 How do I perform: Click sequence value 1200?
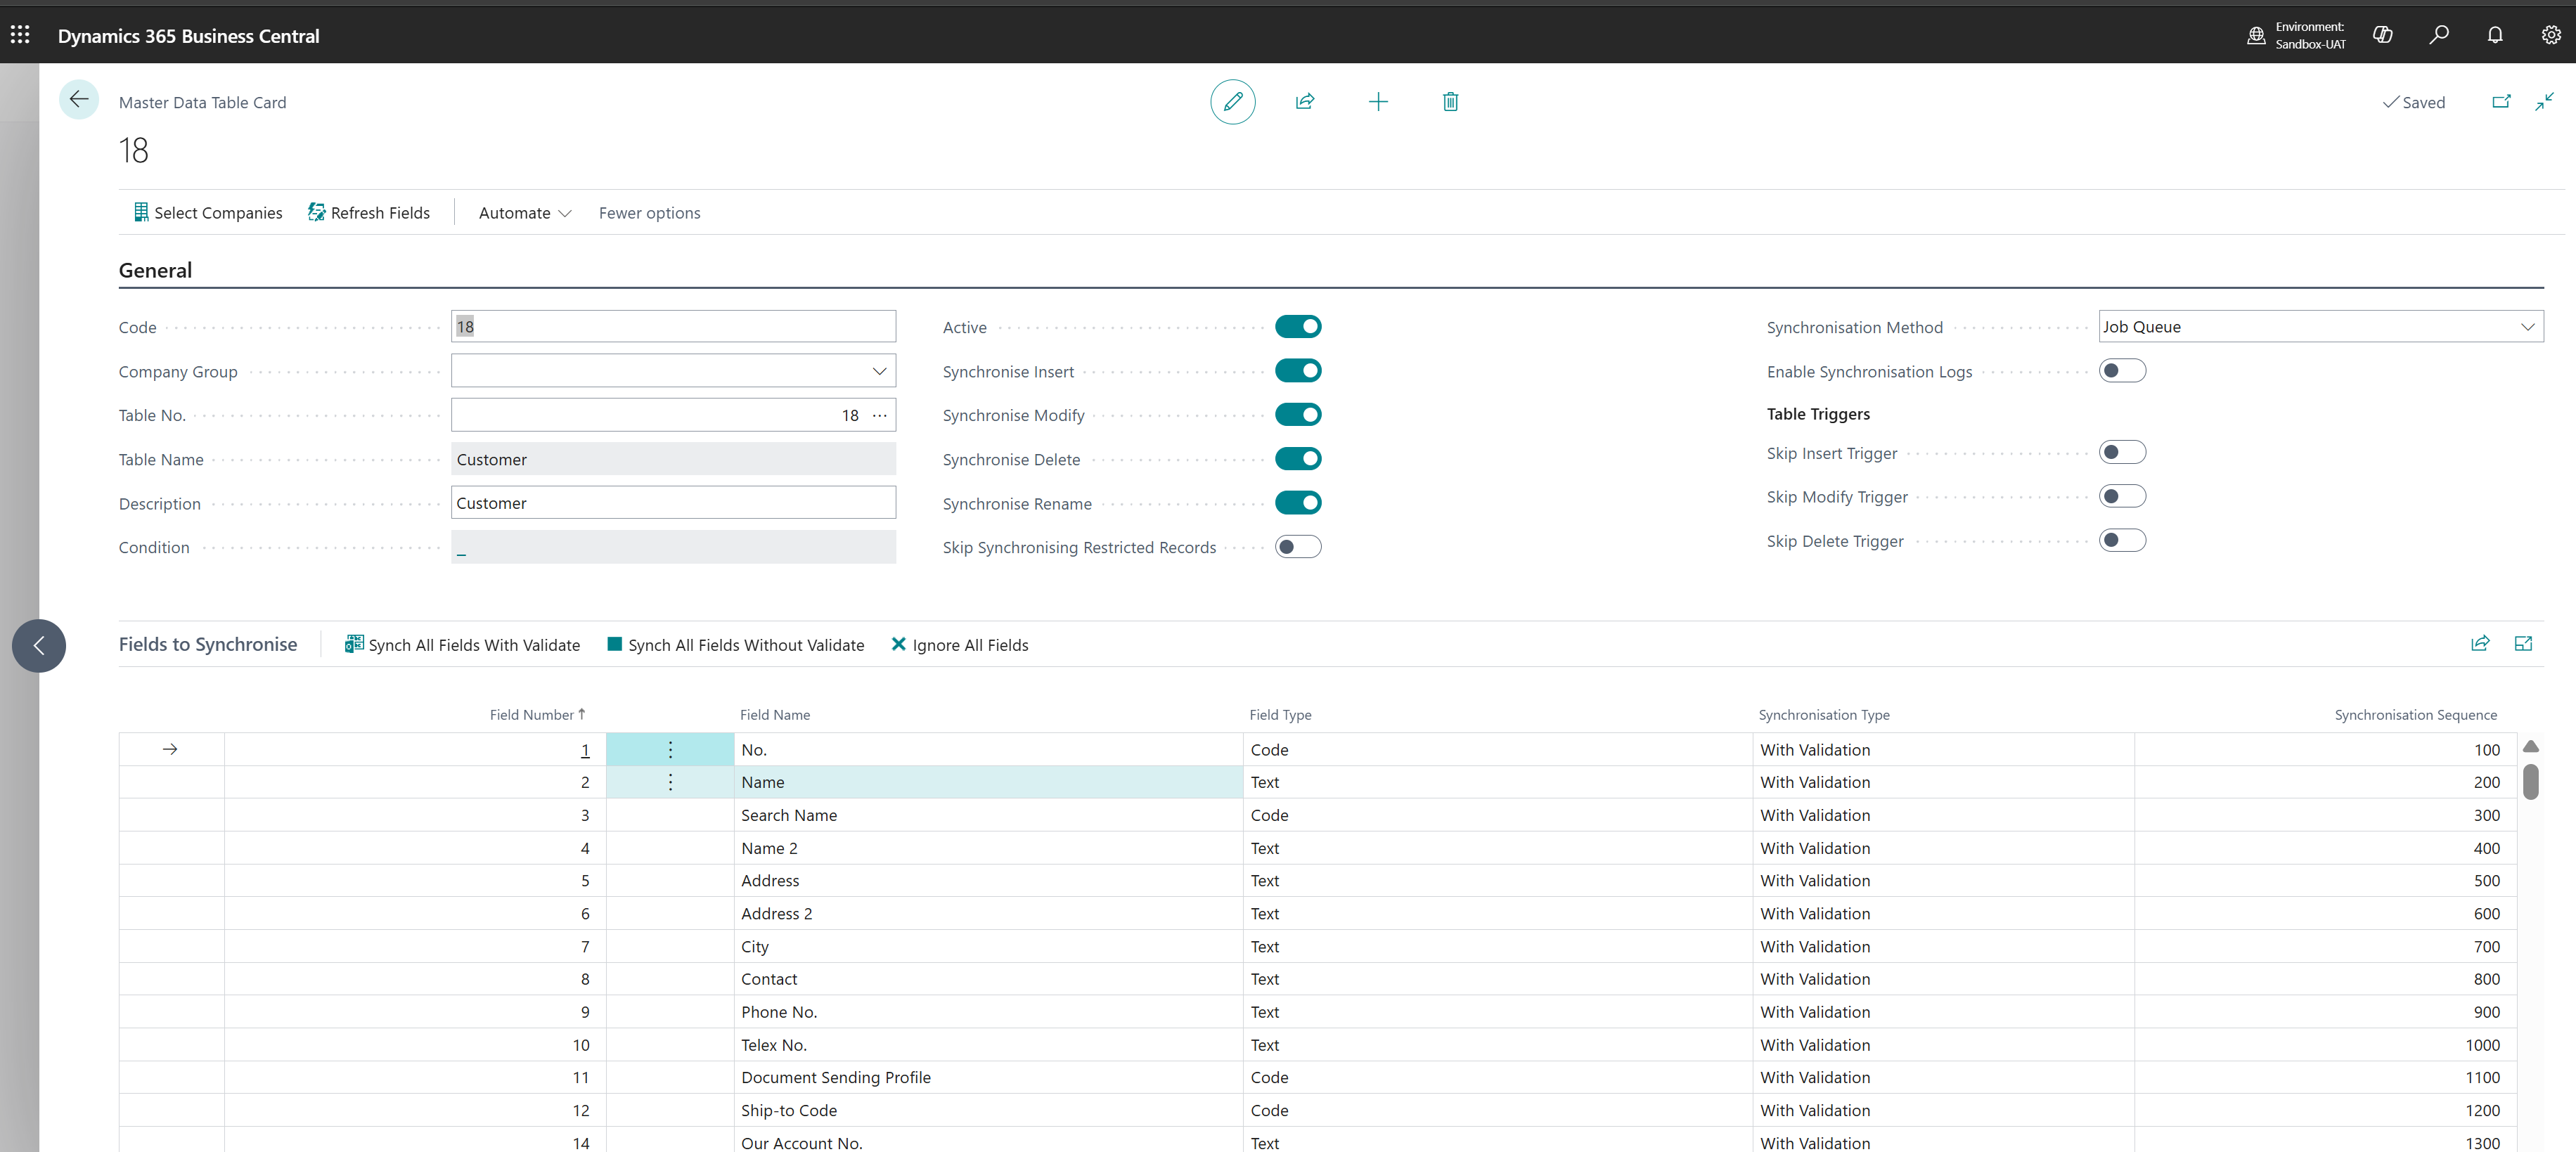[2482, 1110]
